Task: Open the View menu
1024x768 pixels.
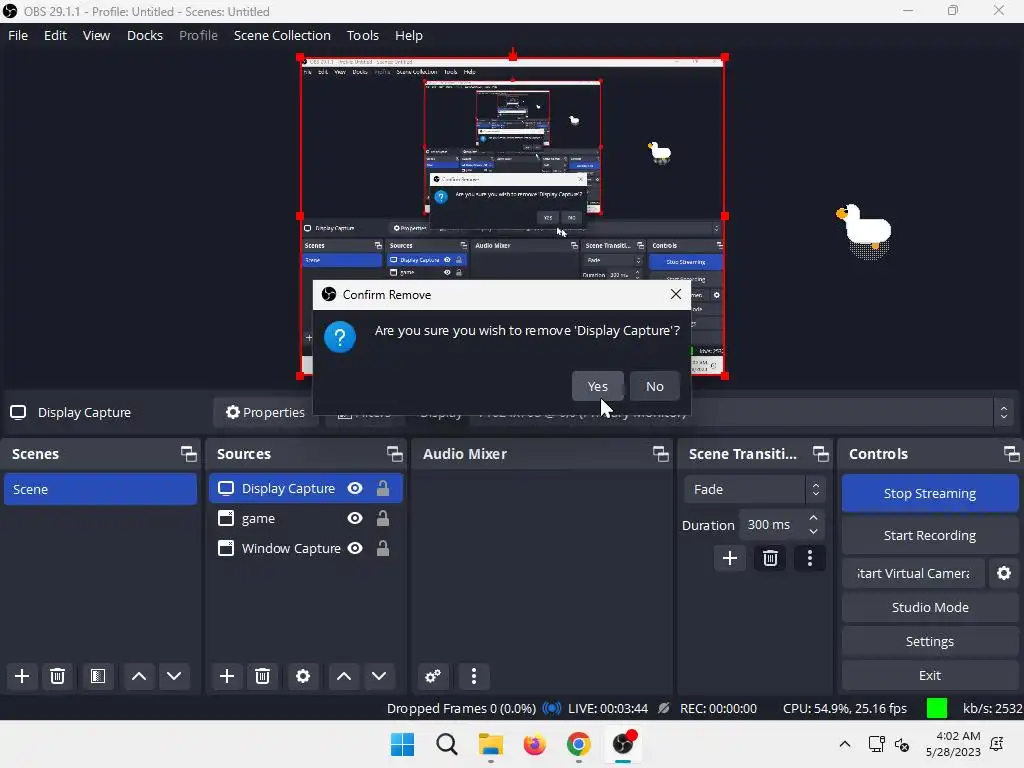Action: pos(96,35)
